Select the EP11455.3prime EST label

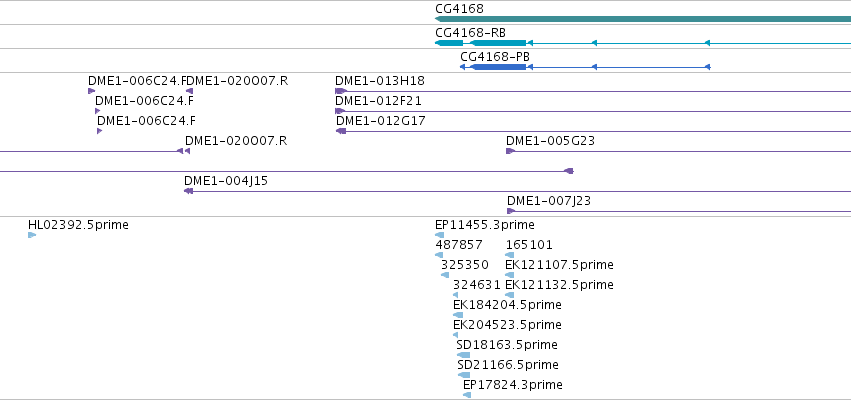485,225
